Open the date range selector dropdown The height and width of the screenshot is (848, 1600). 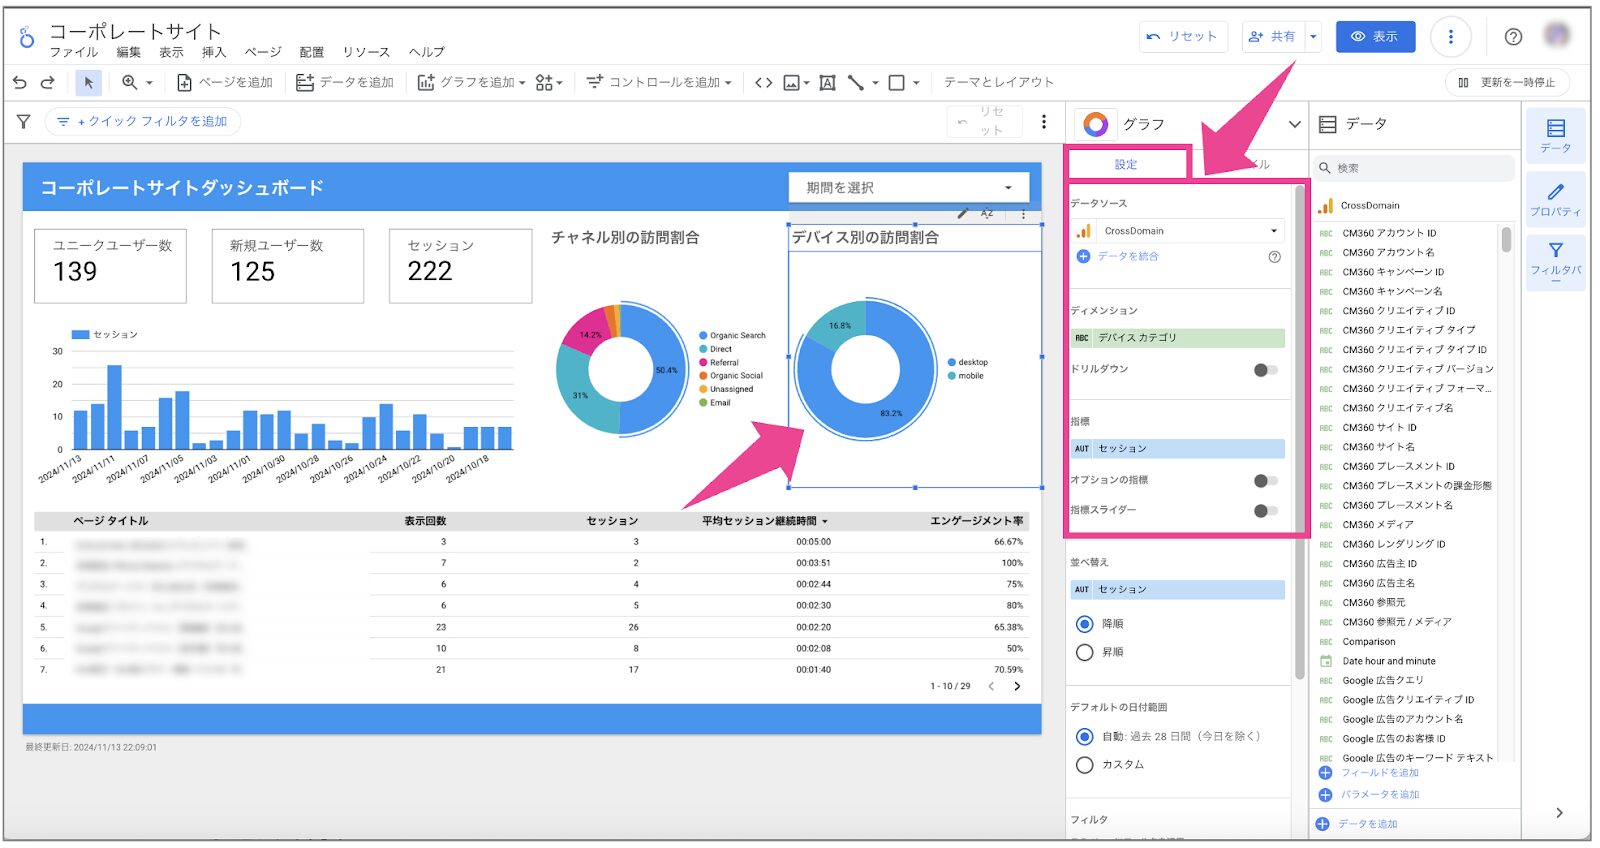(x=909, y=187)
